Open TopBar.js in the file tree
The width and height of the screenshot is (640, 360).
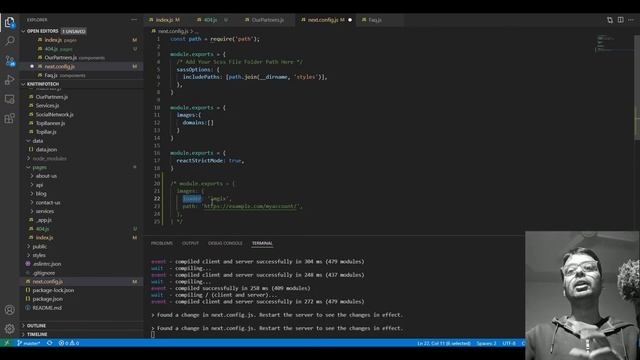(x=82, y=132)
